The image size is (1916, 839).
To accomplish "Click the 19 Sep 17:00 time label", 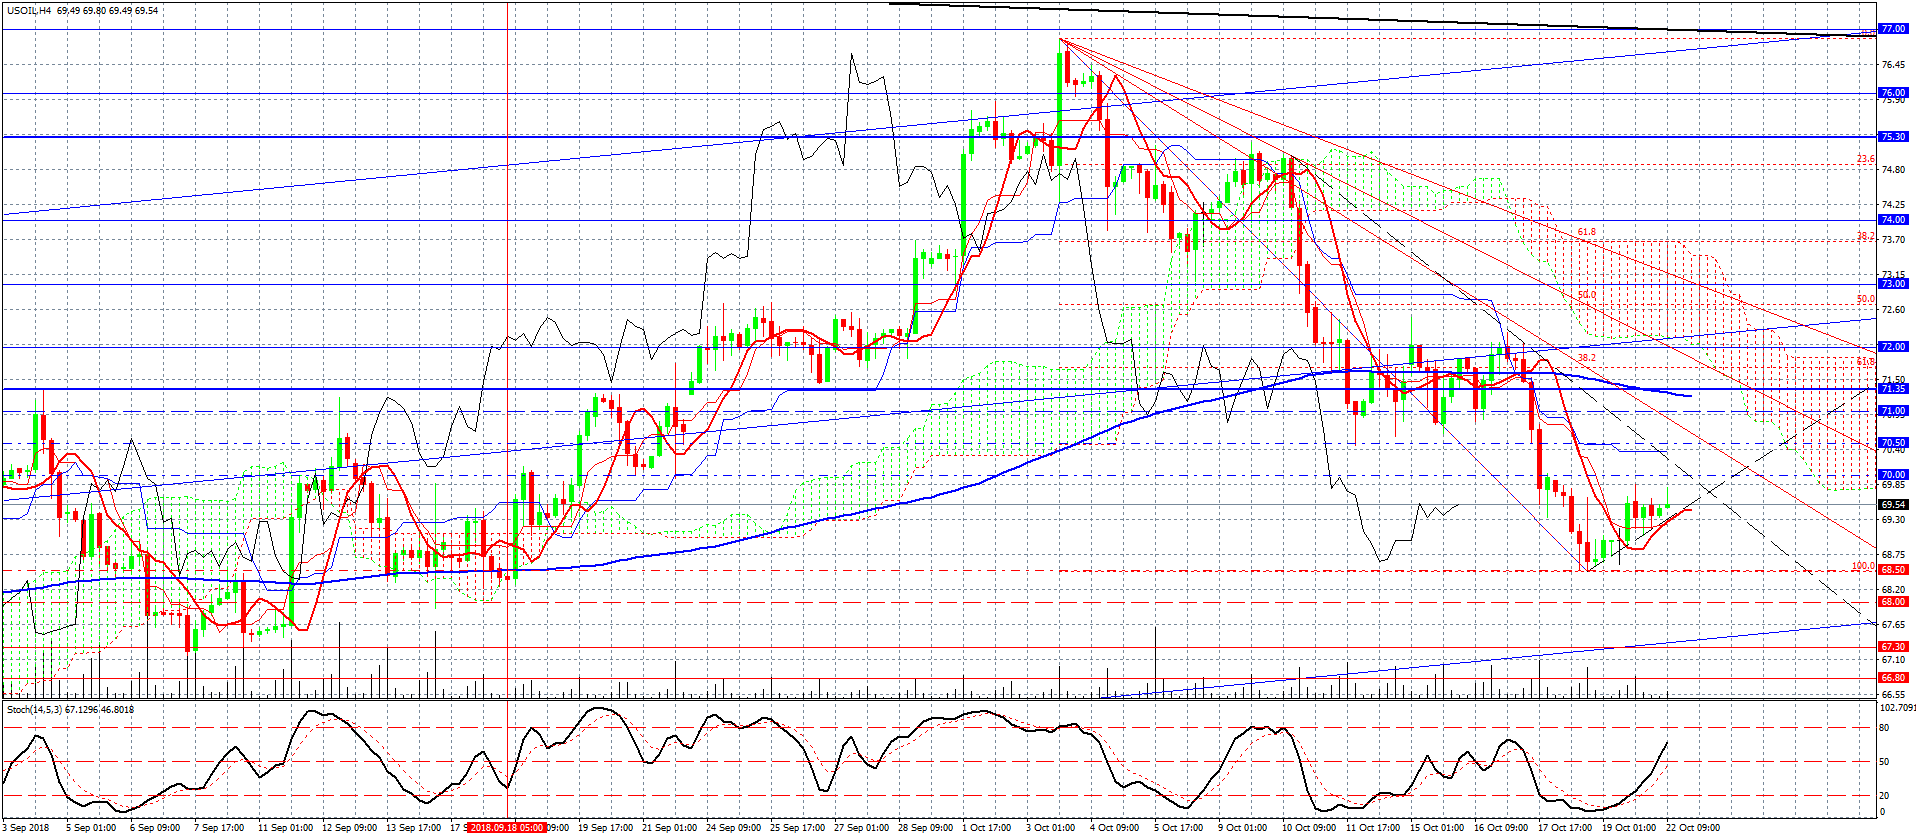I will pyautogui.click(x=605, y=828).
